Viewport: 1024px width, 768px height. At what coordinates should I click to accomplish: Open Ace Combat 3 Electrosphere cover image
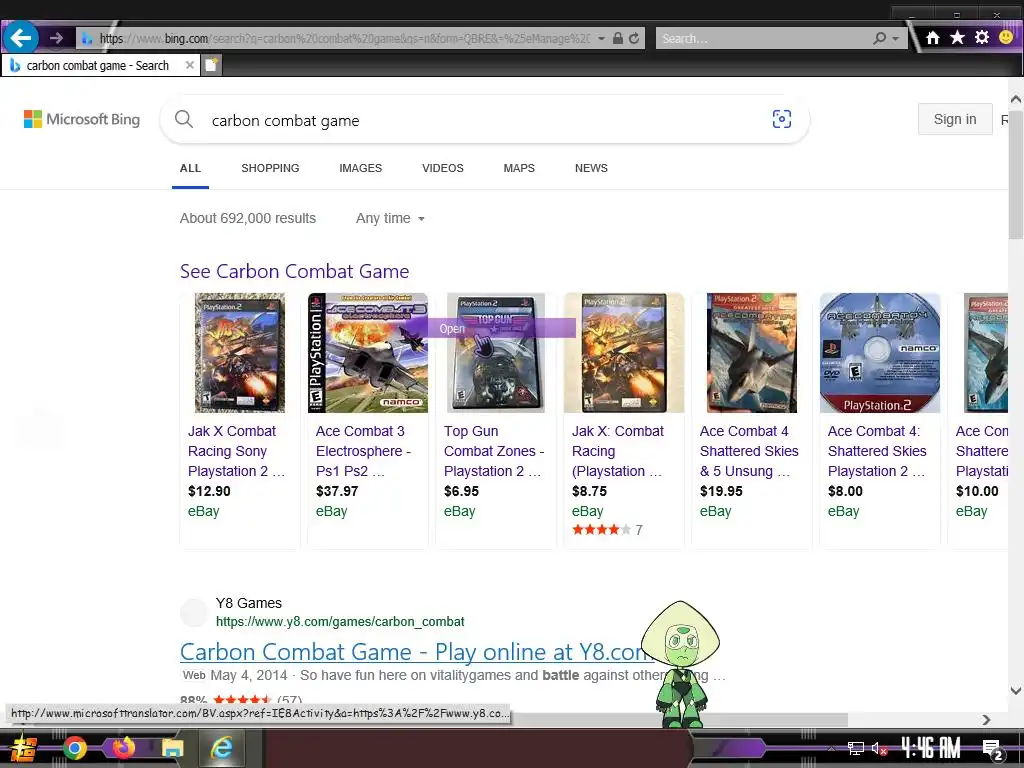click(368, 353)
